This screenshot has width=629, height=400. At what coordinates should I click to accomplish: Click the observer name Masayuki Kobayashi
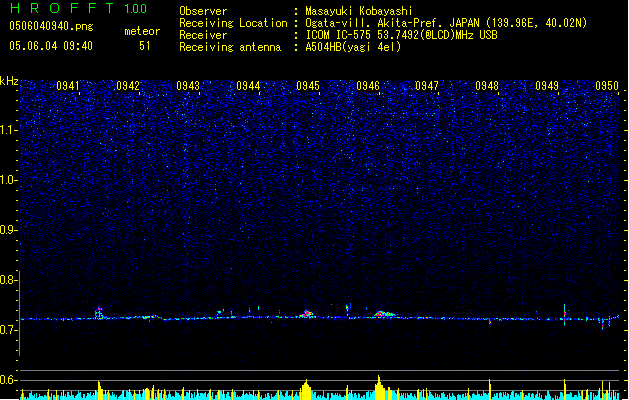tap(359, 11)
